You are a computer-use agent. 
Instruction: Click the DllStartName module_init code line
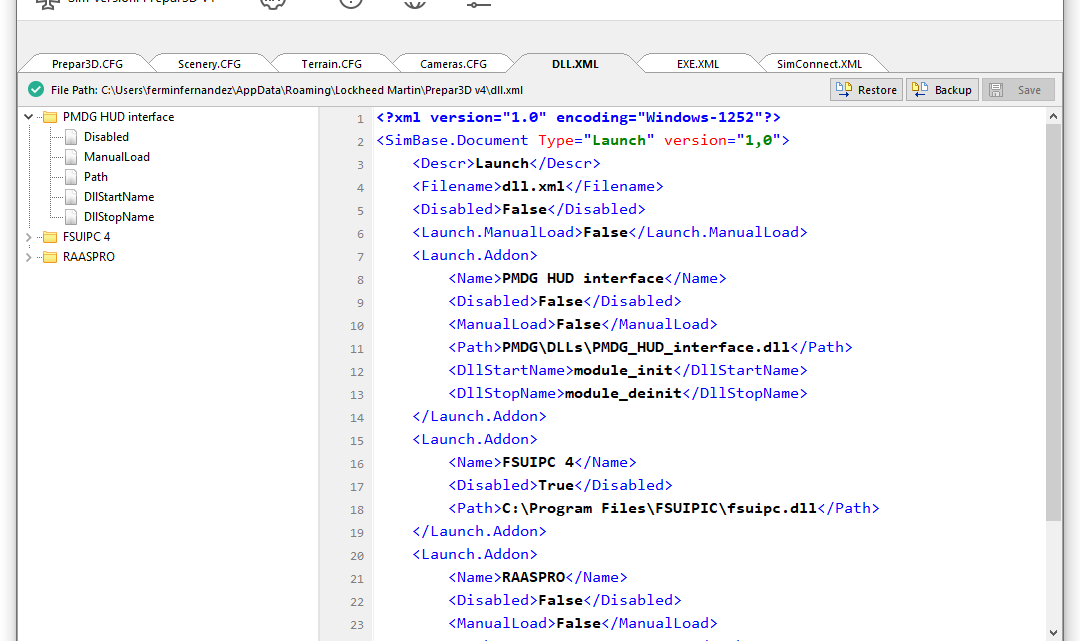(627, 370)
